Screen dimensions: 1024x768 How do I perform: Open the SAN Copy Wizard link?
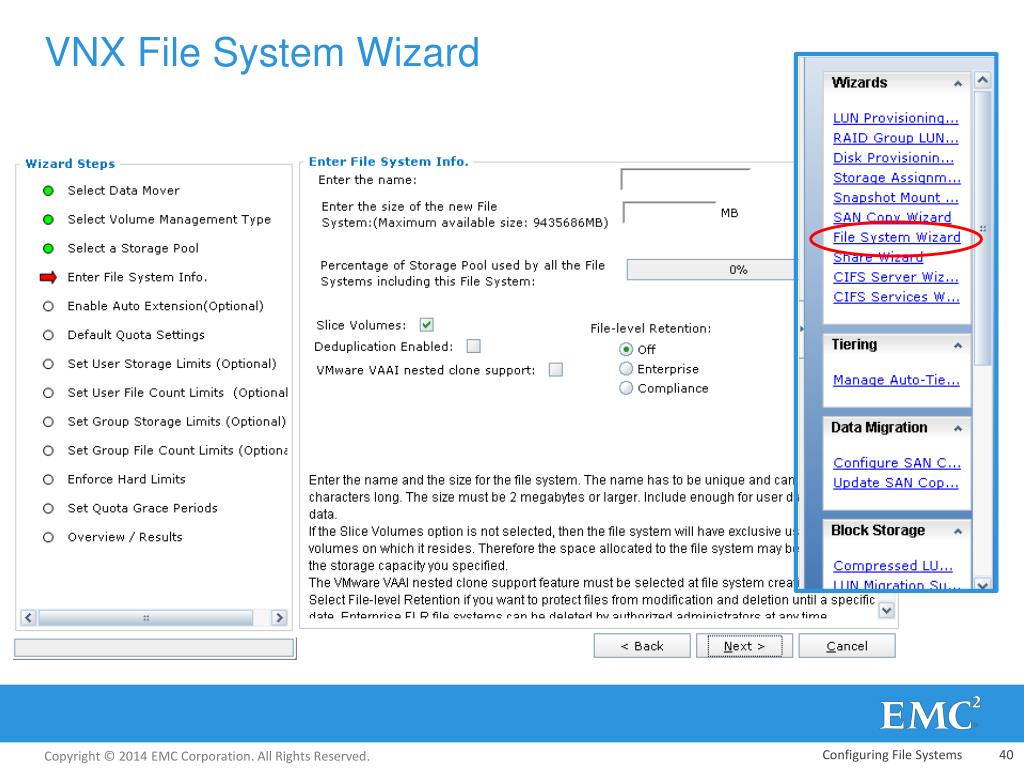[891, 217]
